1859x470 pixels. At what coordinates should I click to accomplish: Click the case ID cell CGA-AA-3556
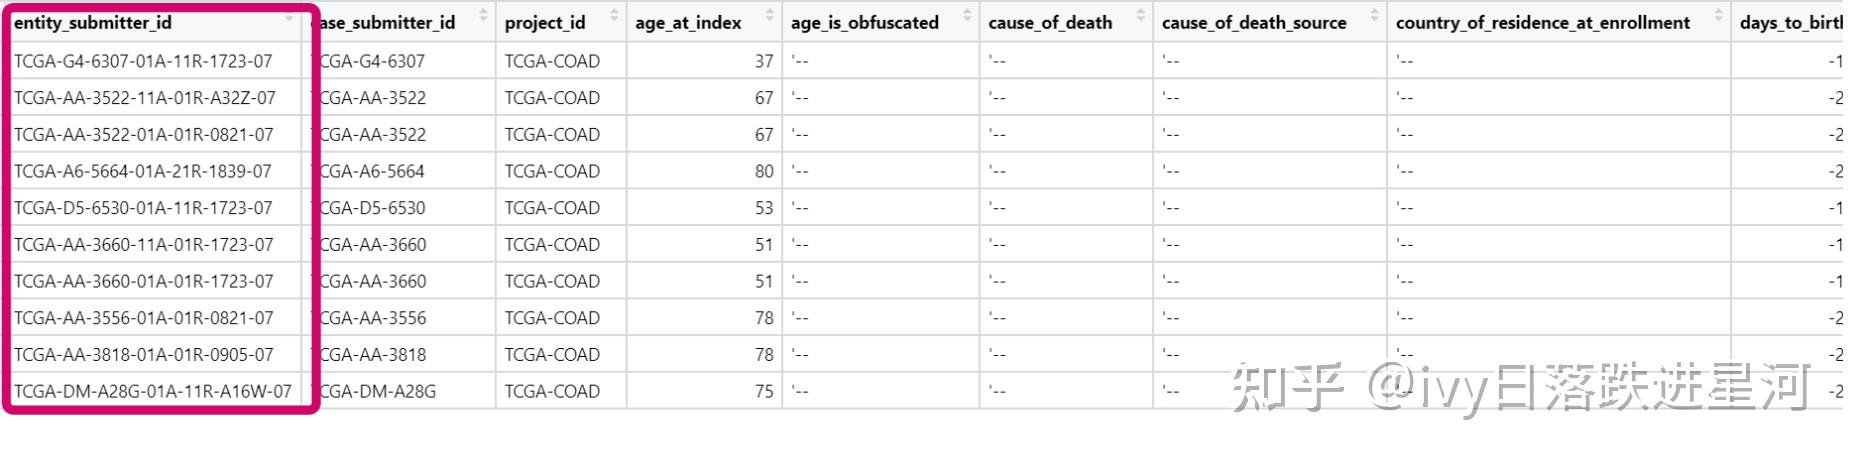[x=372, y=318]
